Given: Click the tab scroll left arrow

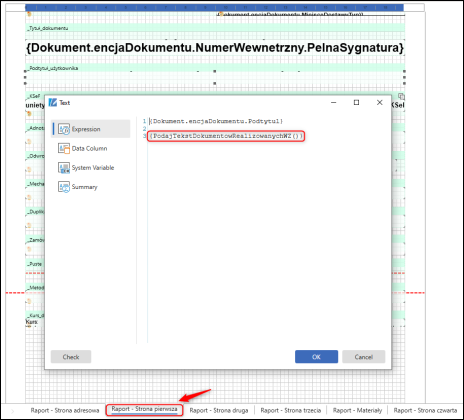Looking at the screenshot, I should click(x=13, y=411).
